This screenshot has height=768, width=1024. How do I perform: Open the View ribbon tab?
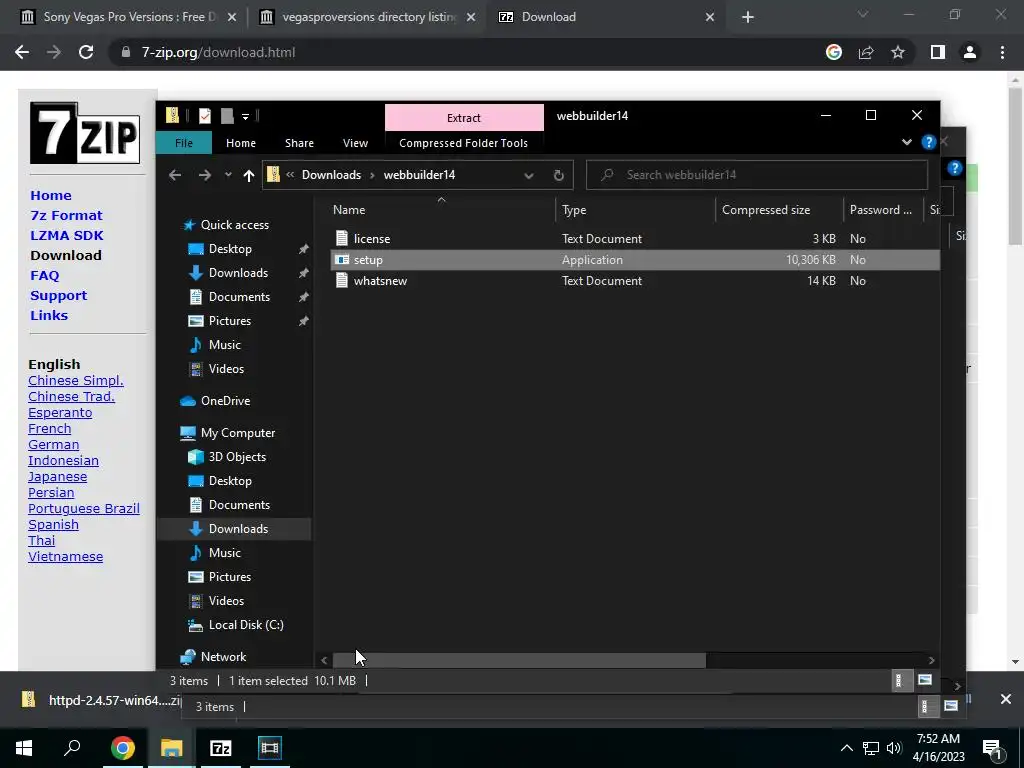355,143
